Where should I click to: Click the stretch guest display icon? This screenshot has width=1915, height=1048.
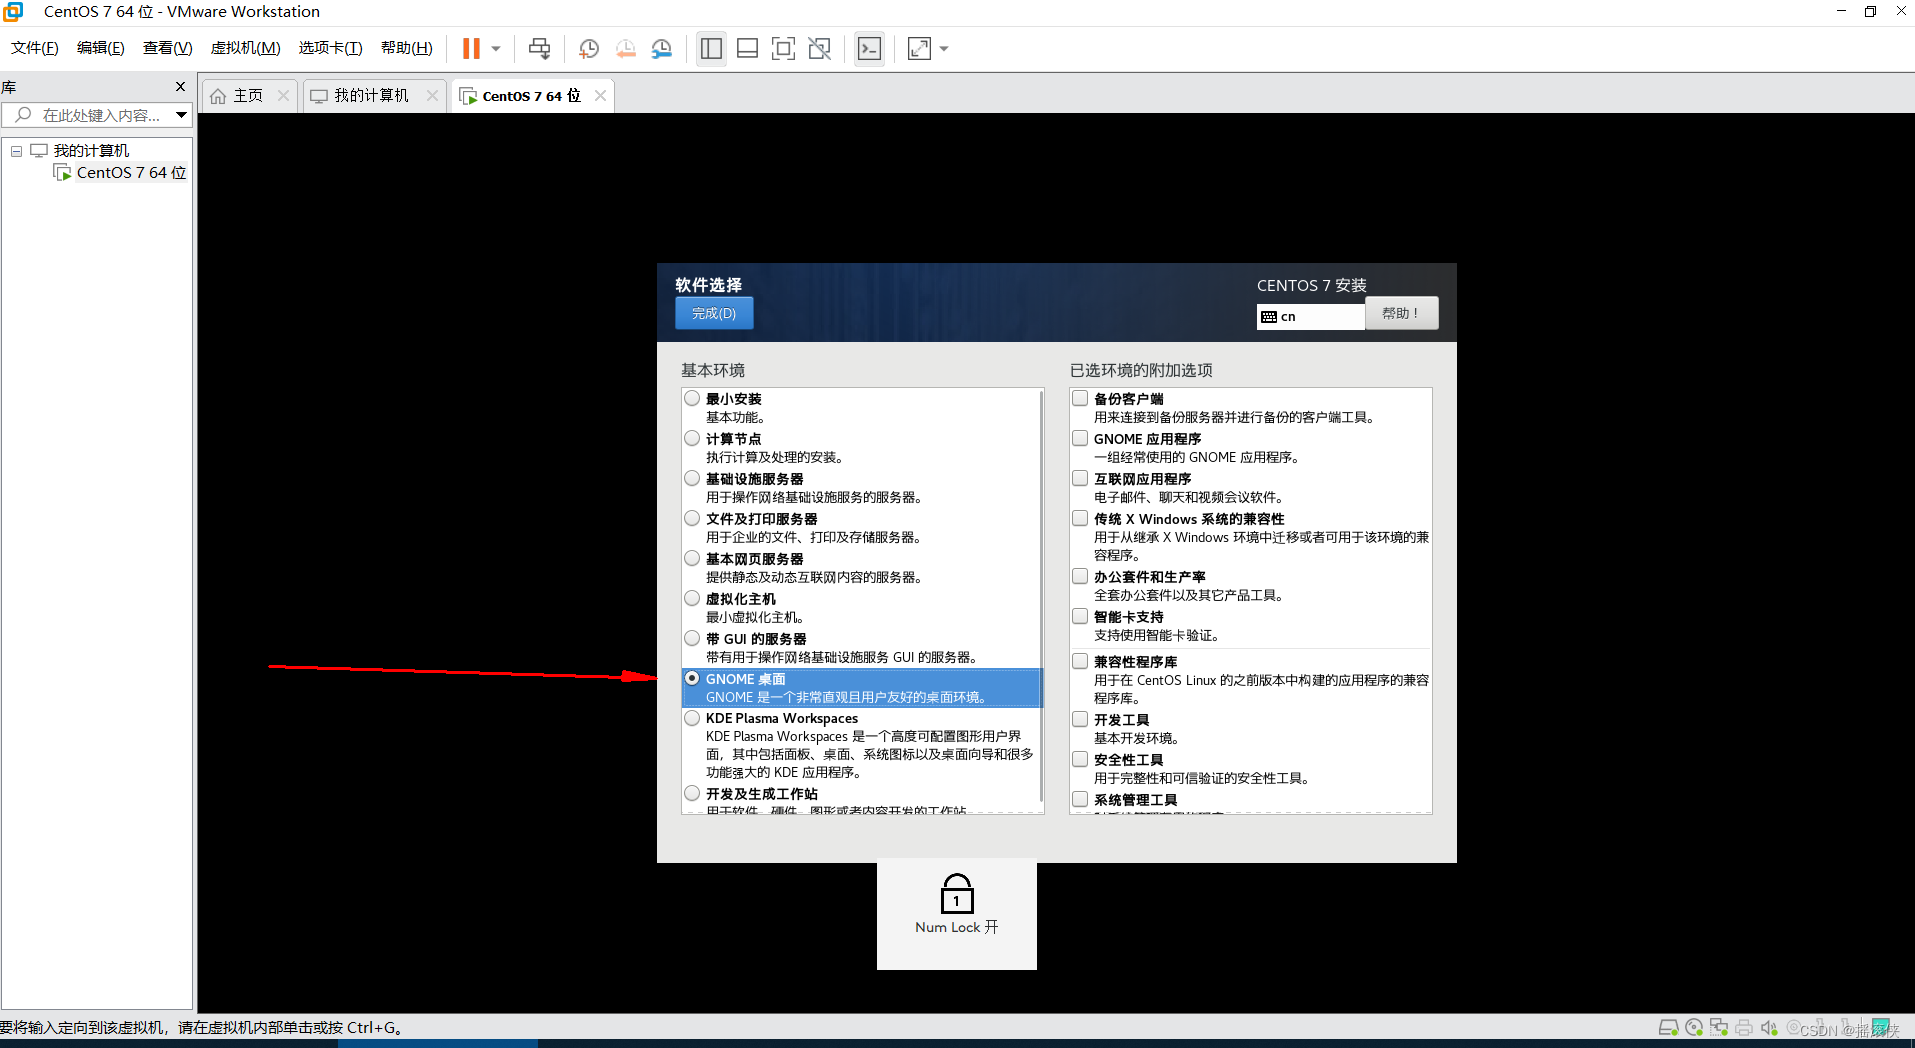pyautogui.click(x=919, y=48)
